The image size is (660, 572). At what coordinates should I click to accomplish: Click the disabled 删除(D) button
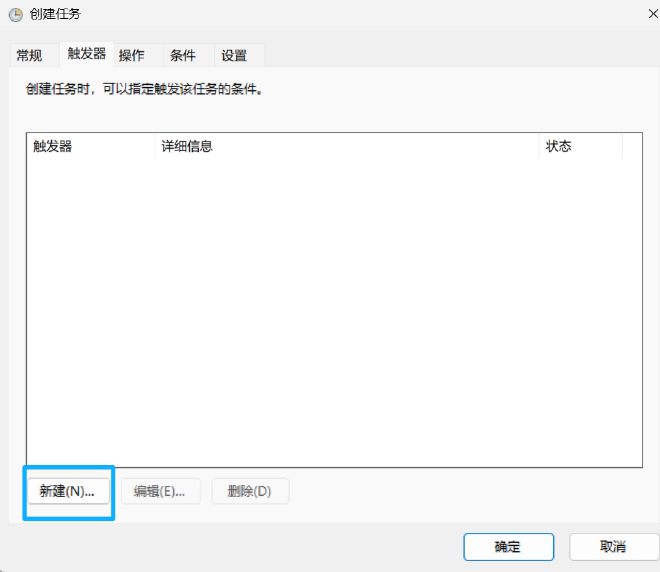(249, 491)
